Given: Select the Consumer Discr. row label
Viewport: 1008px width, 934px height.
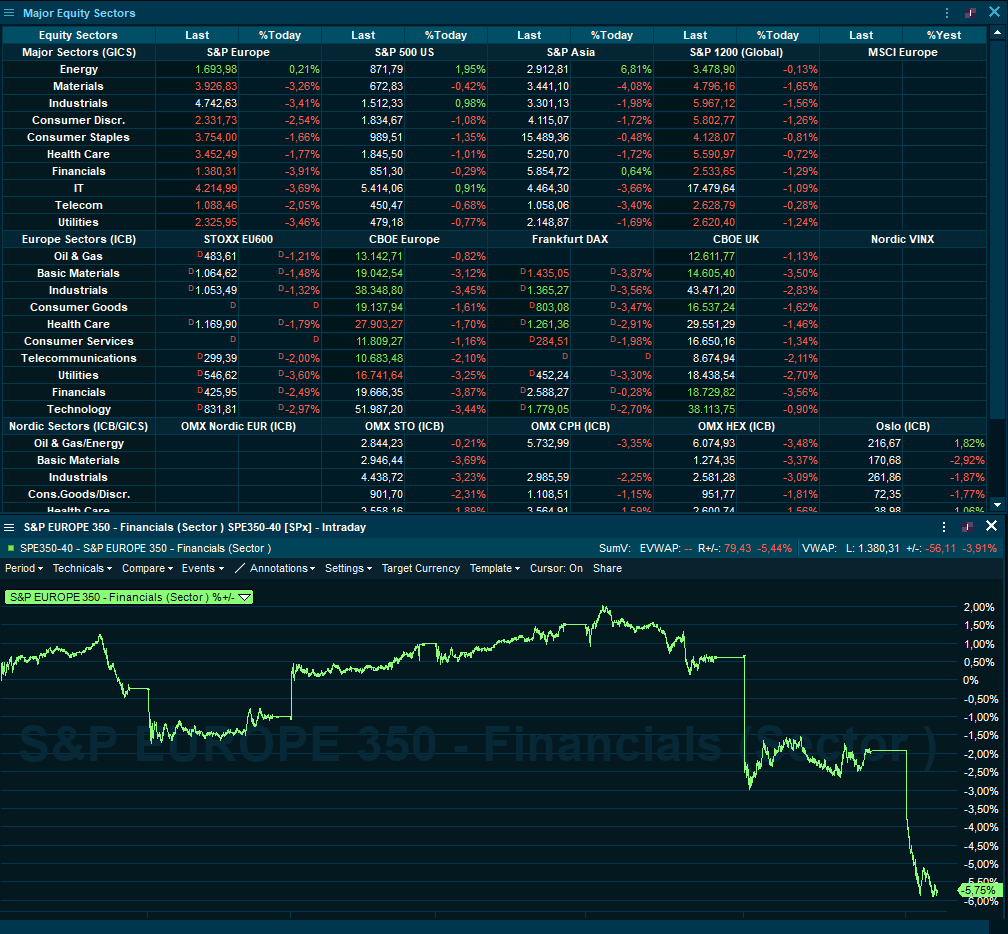Looking at the screenshot, I should point(78,120).
